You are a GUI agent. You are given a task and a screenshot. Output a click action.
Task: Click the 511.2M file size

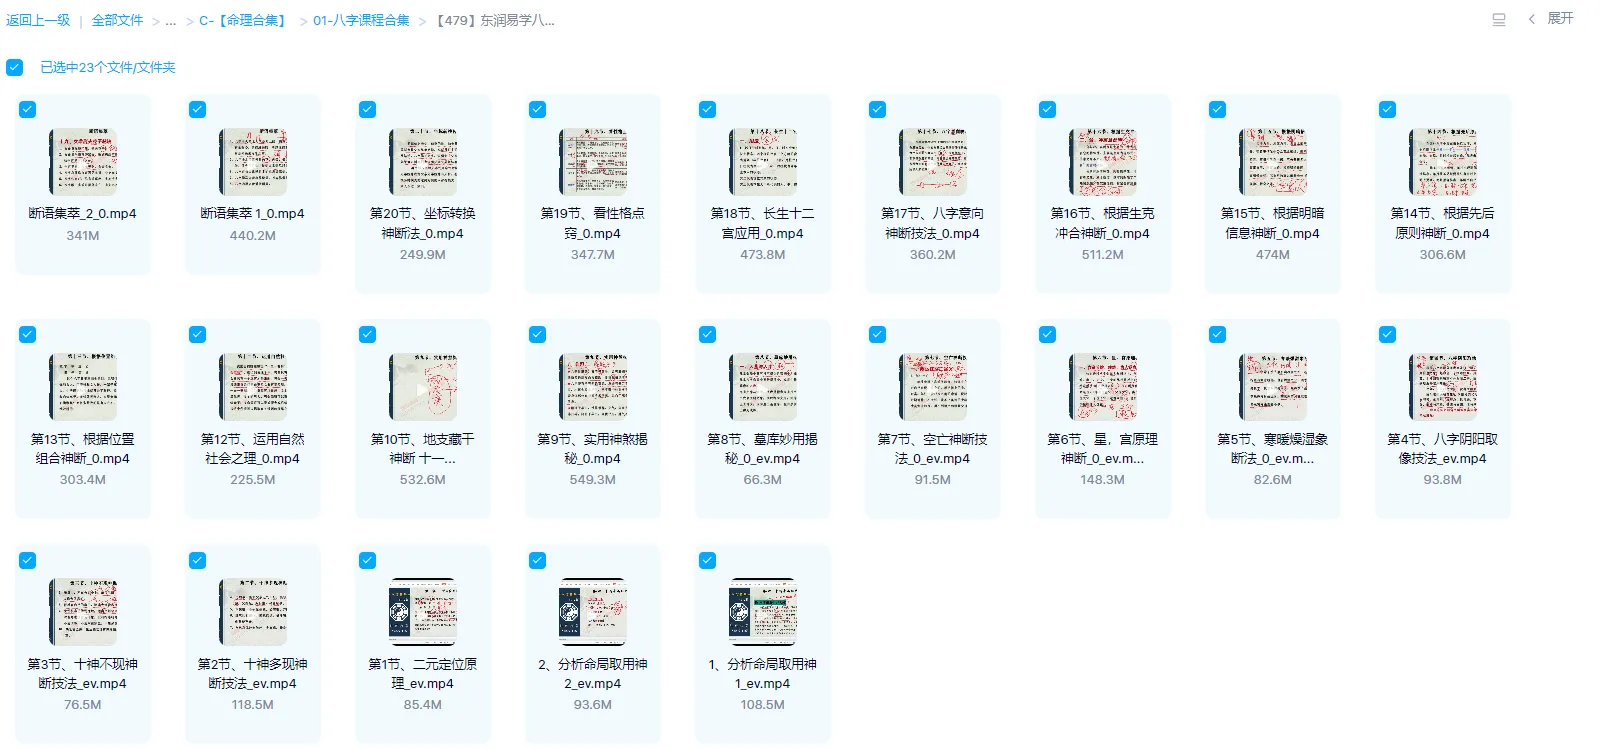coord(1103,255)
